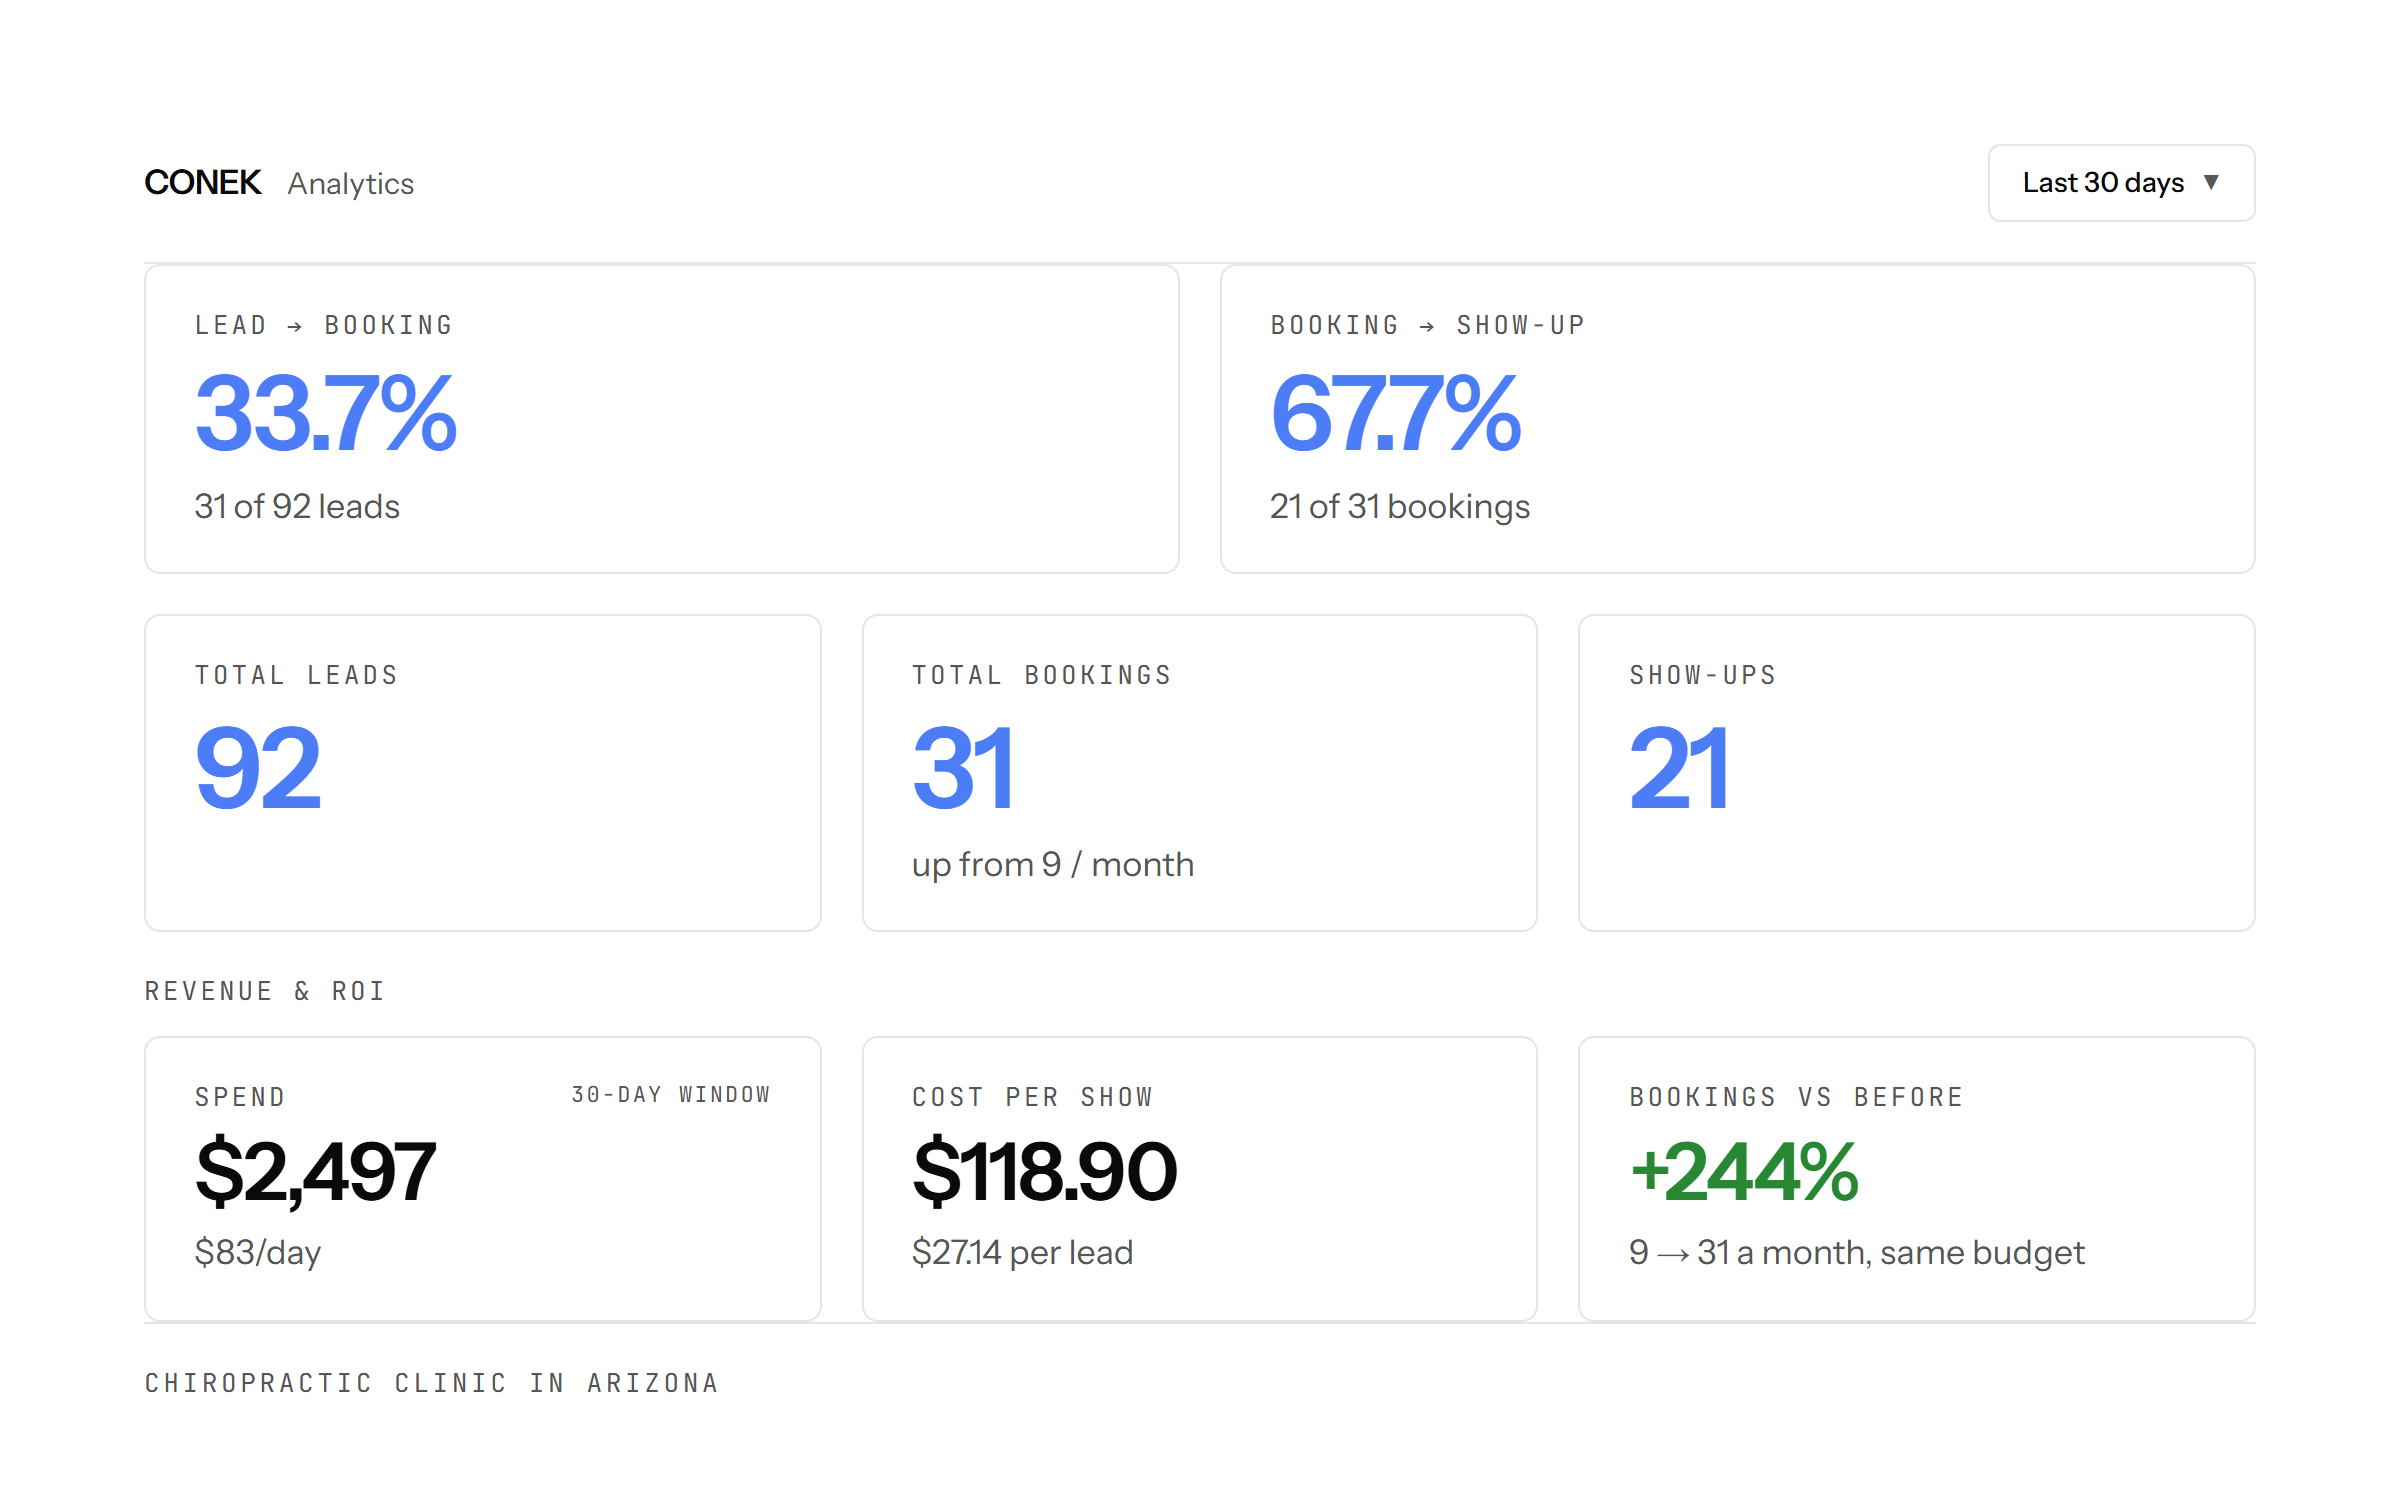Click the '21 of 31 bookings' caption

tap(1400, 507)
